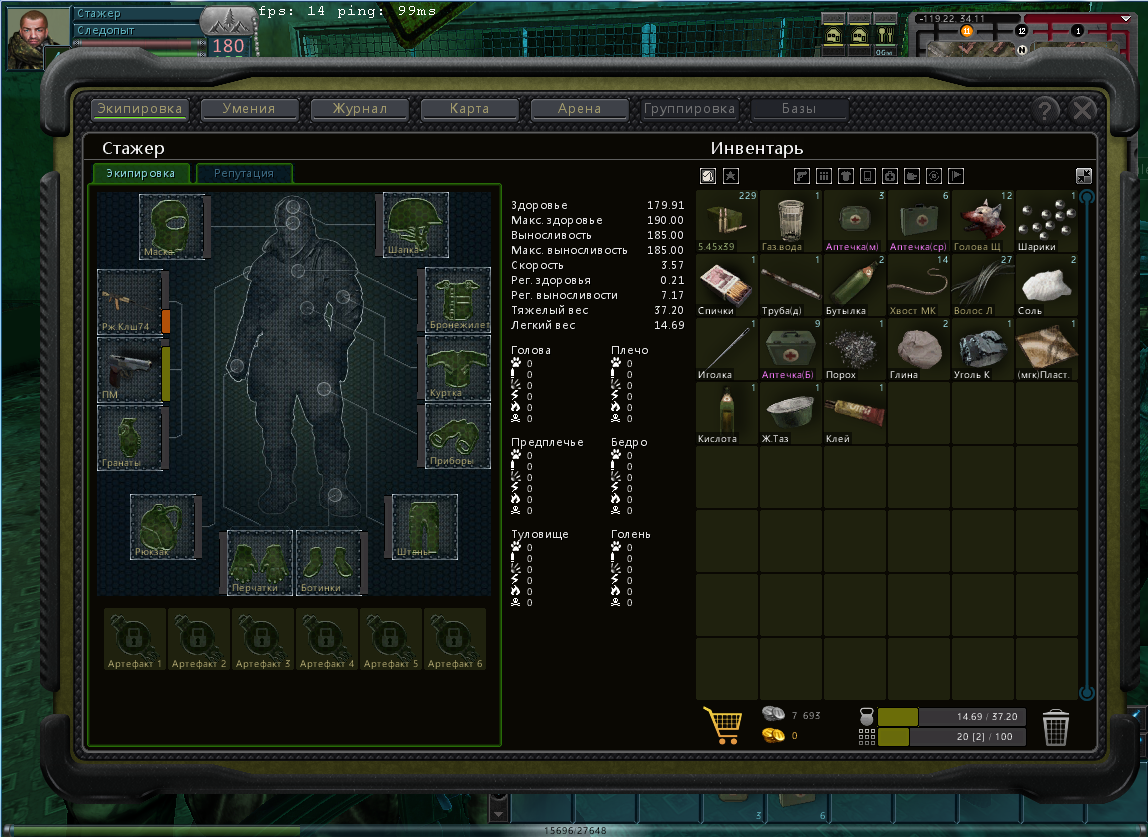Select the Труба(д) item

coord(791,286)
